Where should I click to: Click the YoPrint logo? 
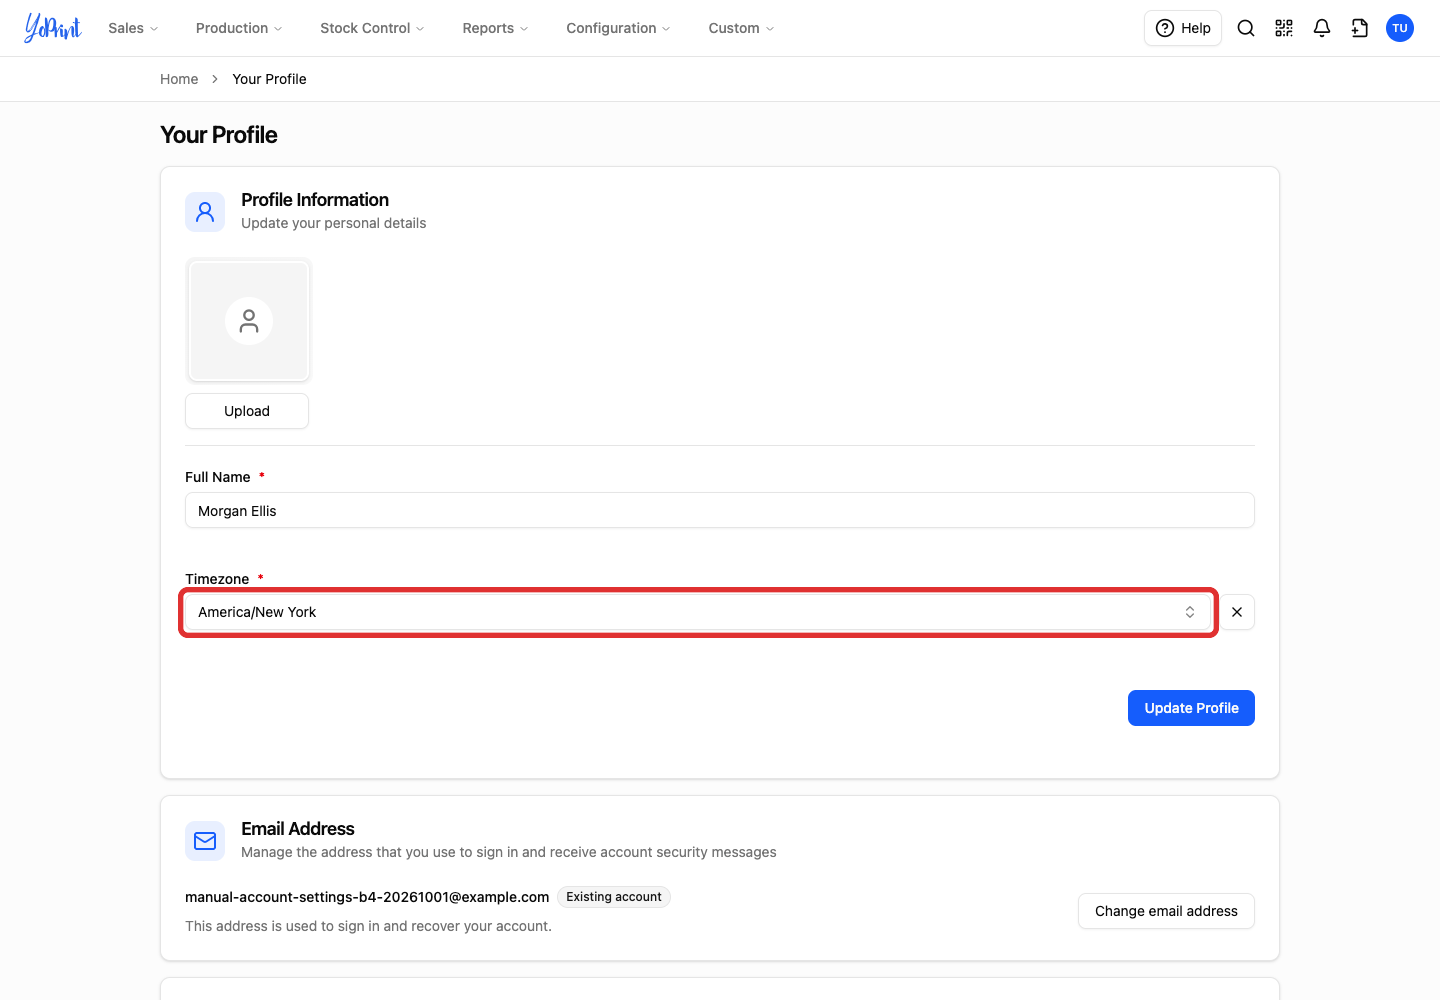click(53, 28)
